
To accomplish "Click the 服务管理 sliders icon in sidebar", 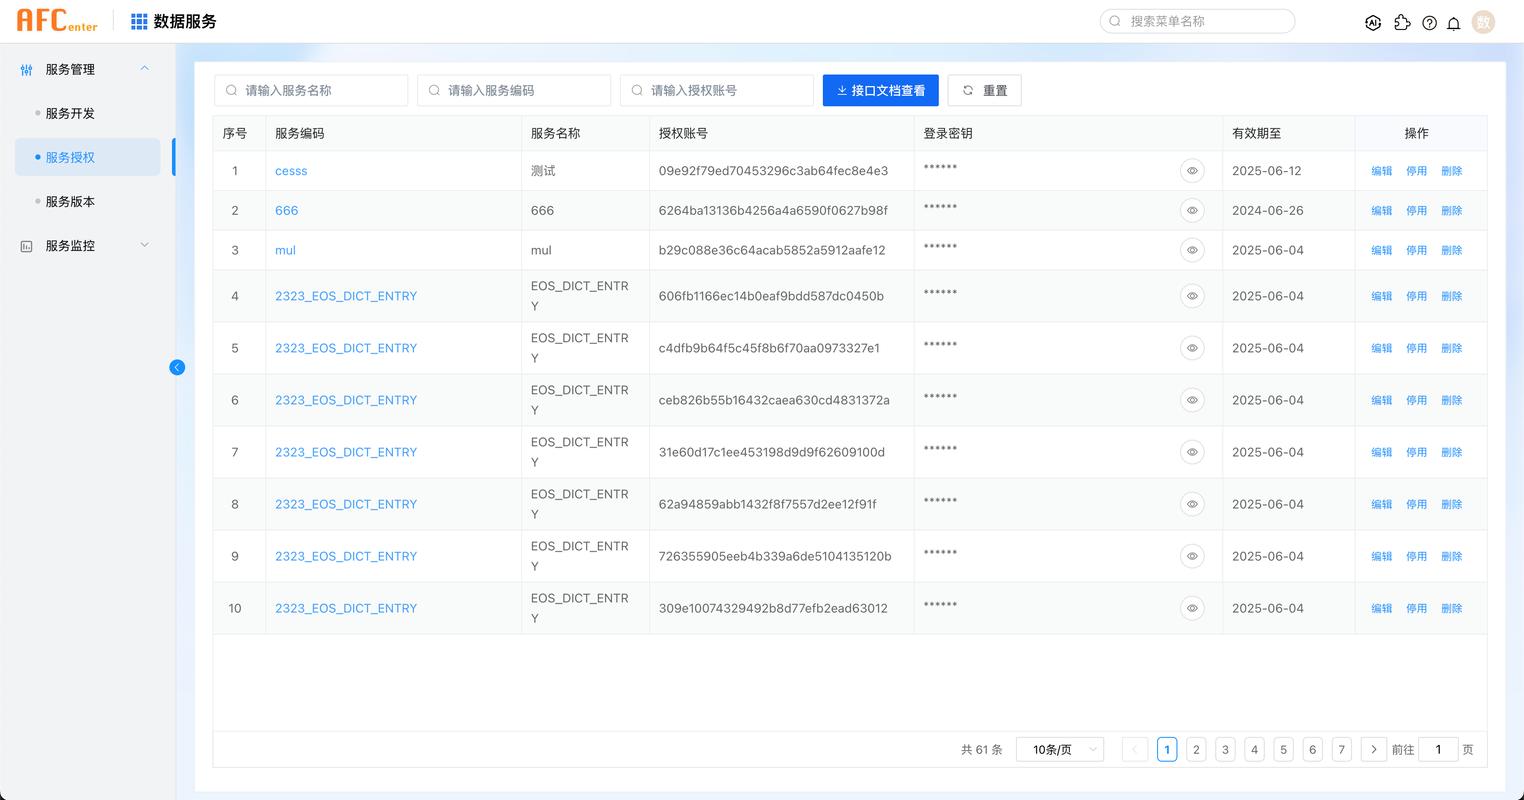I will [x=26, y=69].
